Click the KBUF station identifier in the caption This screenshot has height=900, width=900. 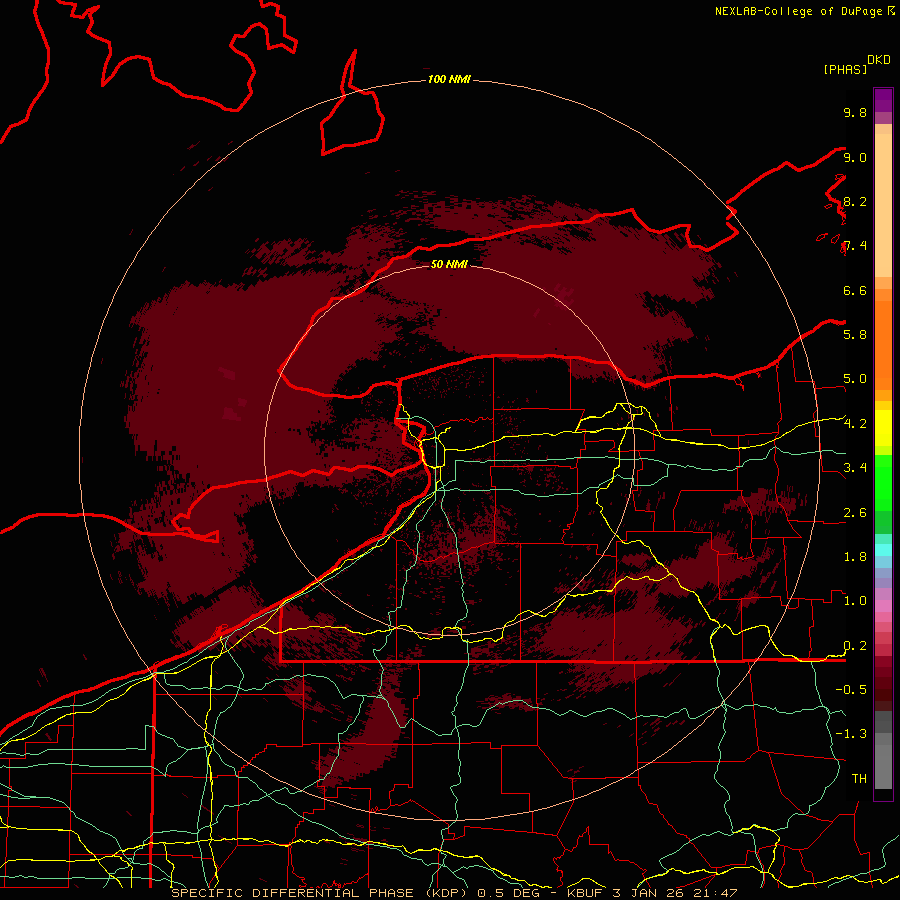point(586,893)
